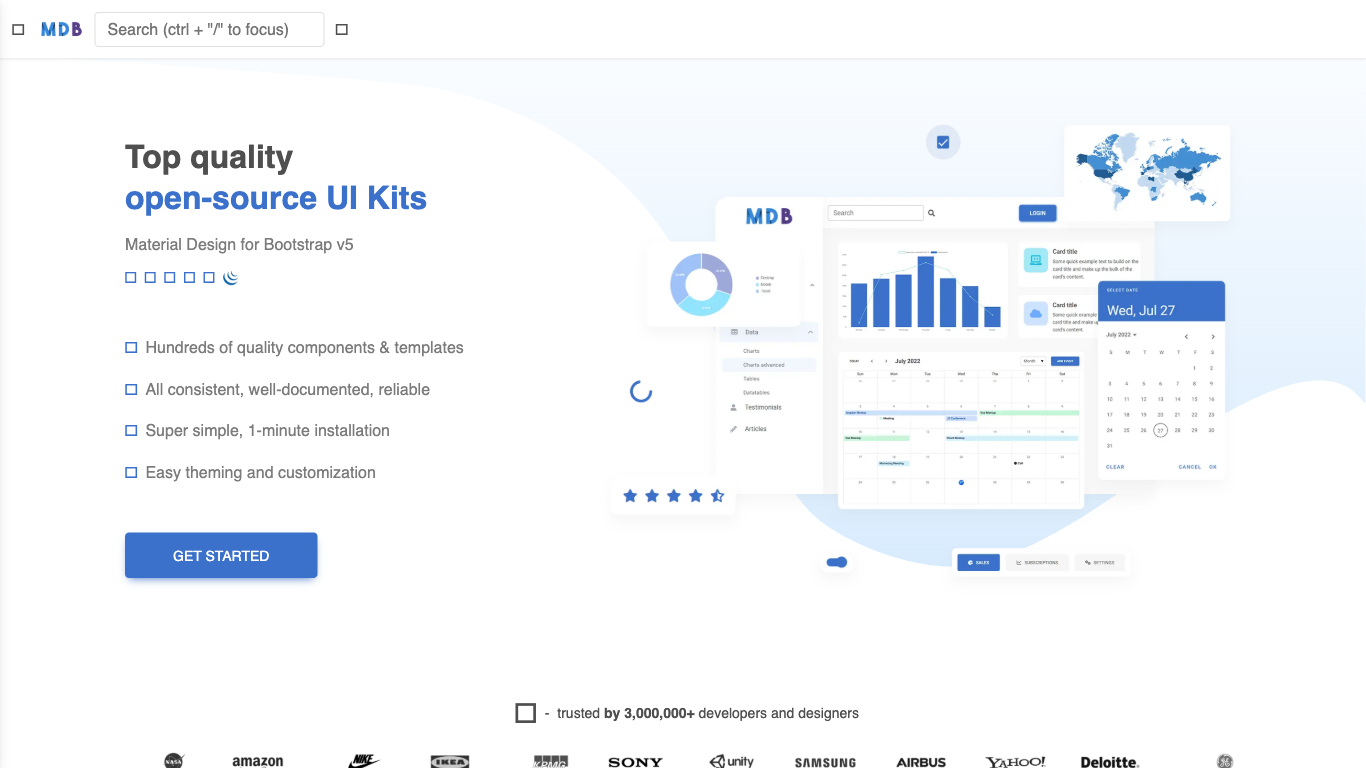Click the NASA logo
This screenshot has height=768, width=1366.
(x=174, y=761)
